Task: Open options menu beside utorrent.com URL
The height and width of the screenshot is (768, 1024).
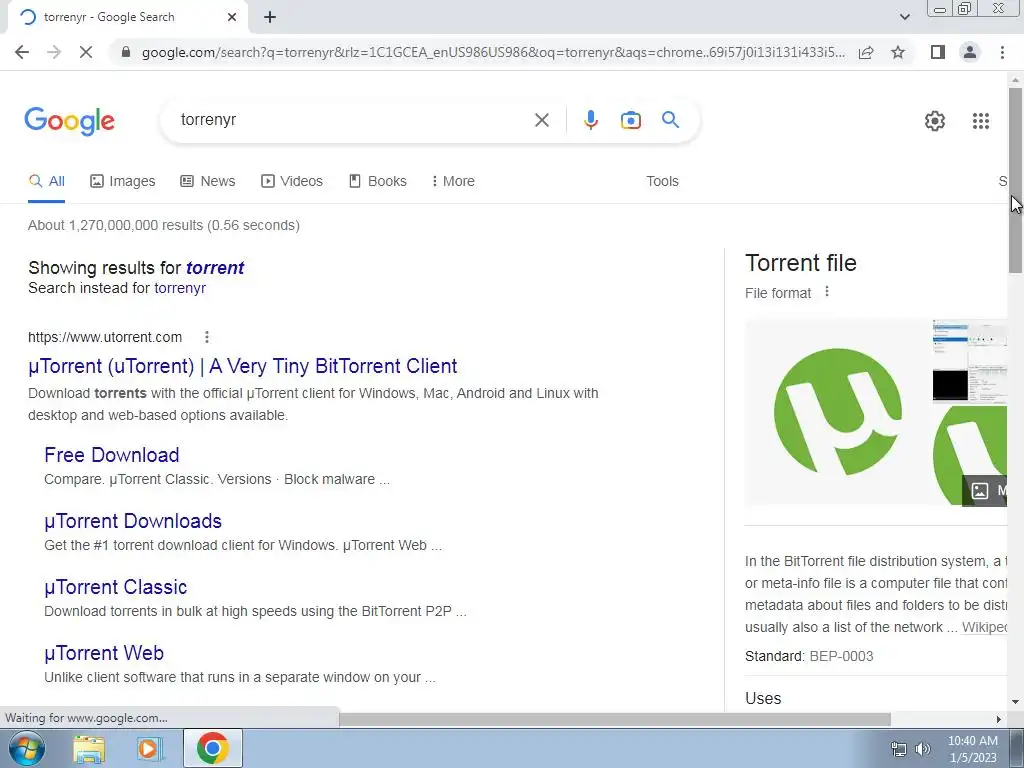Action: pyautogui.click(x=206, y=337)
